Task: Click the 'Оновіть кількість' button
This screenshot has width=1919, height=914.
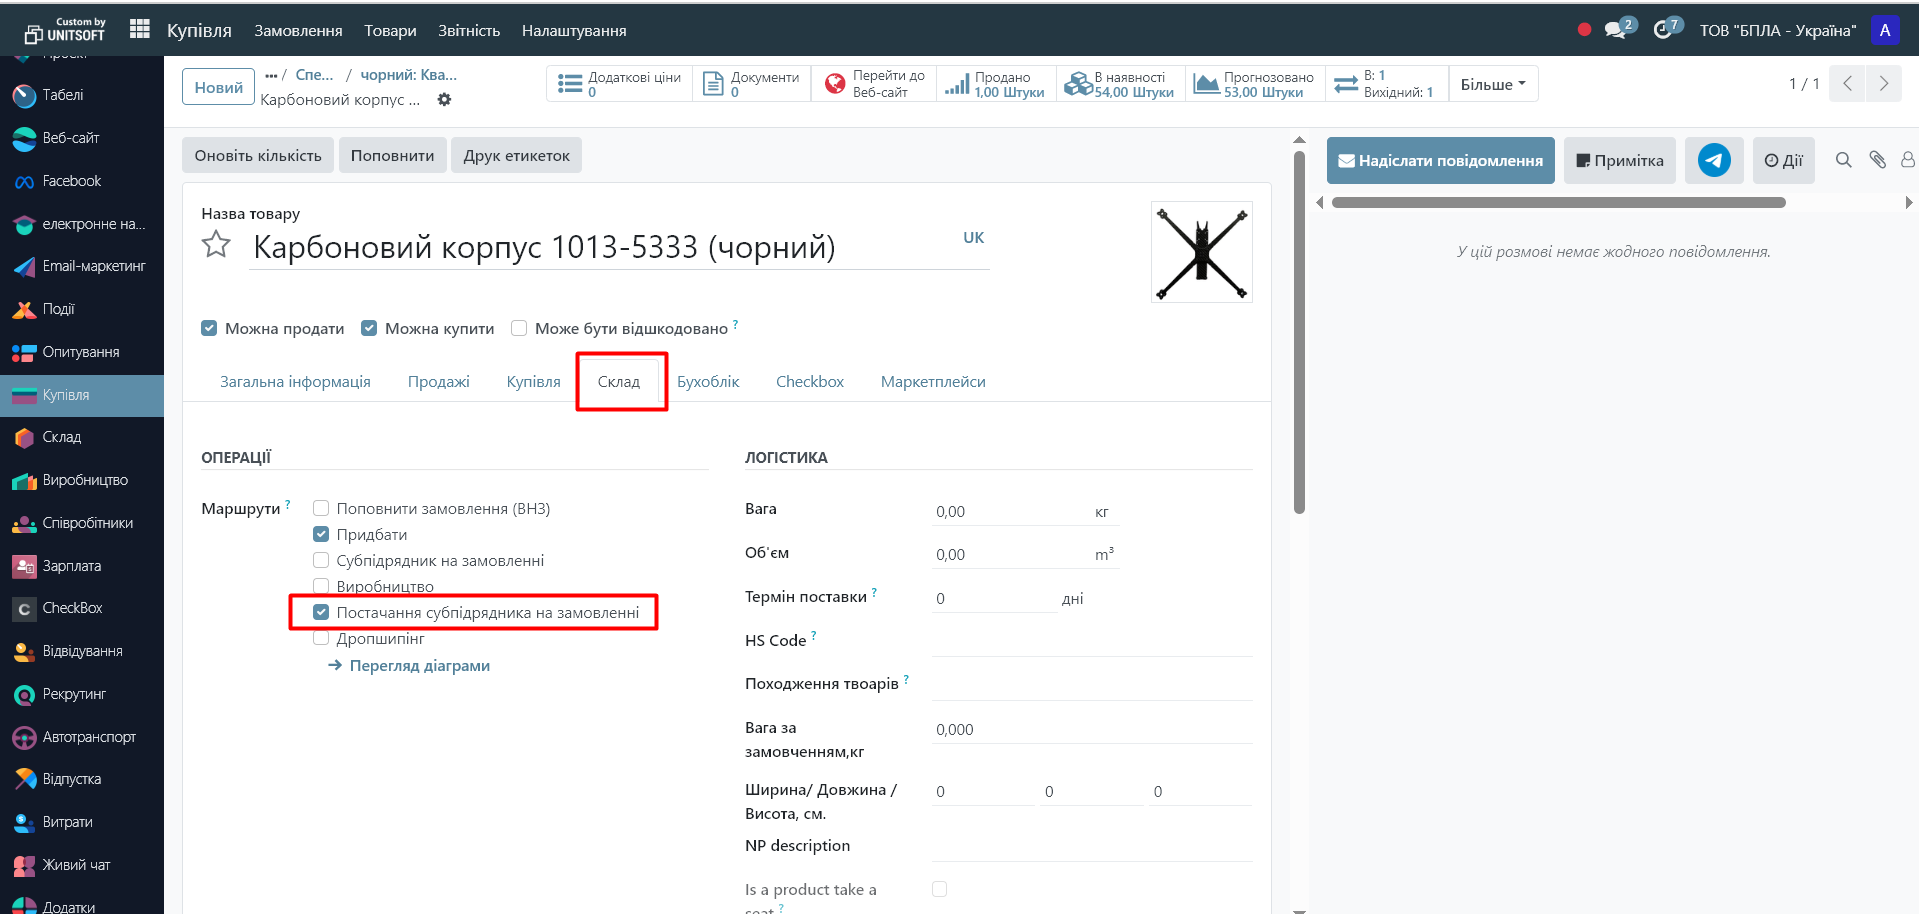Action: pyautogui.click(x=258, y=156)
